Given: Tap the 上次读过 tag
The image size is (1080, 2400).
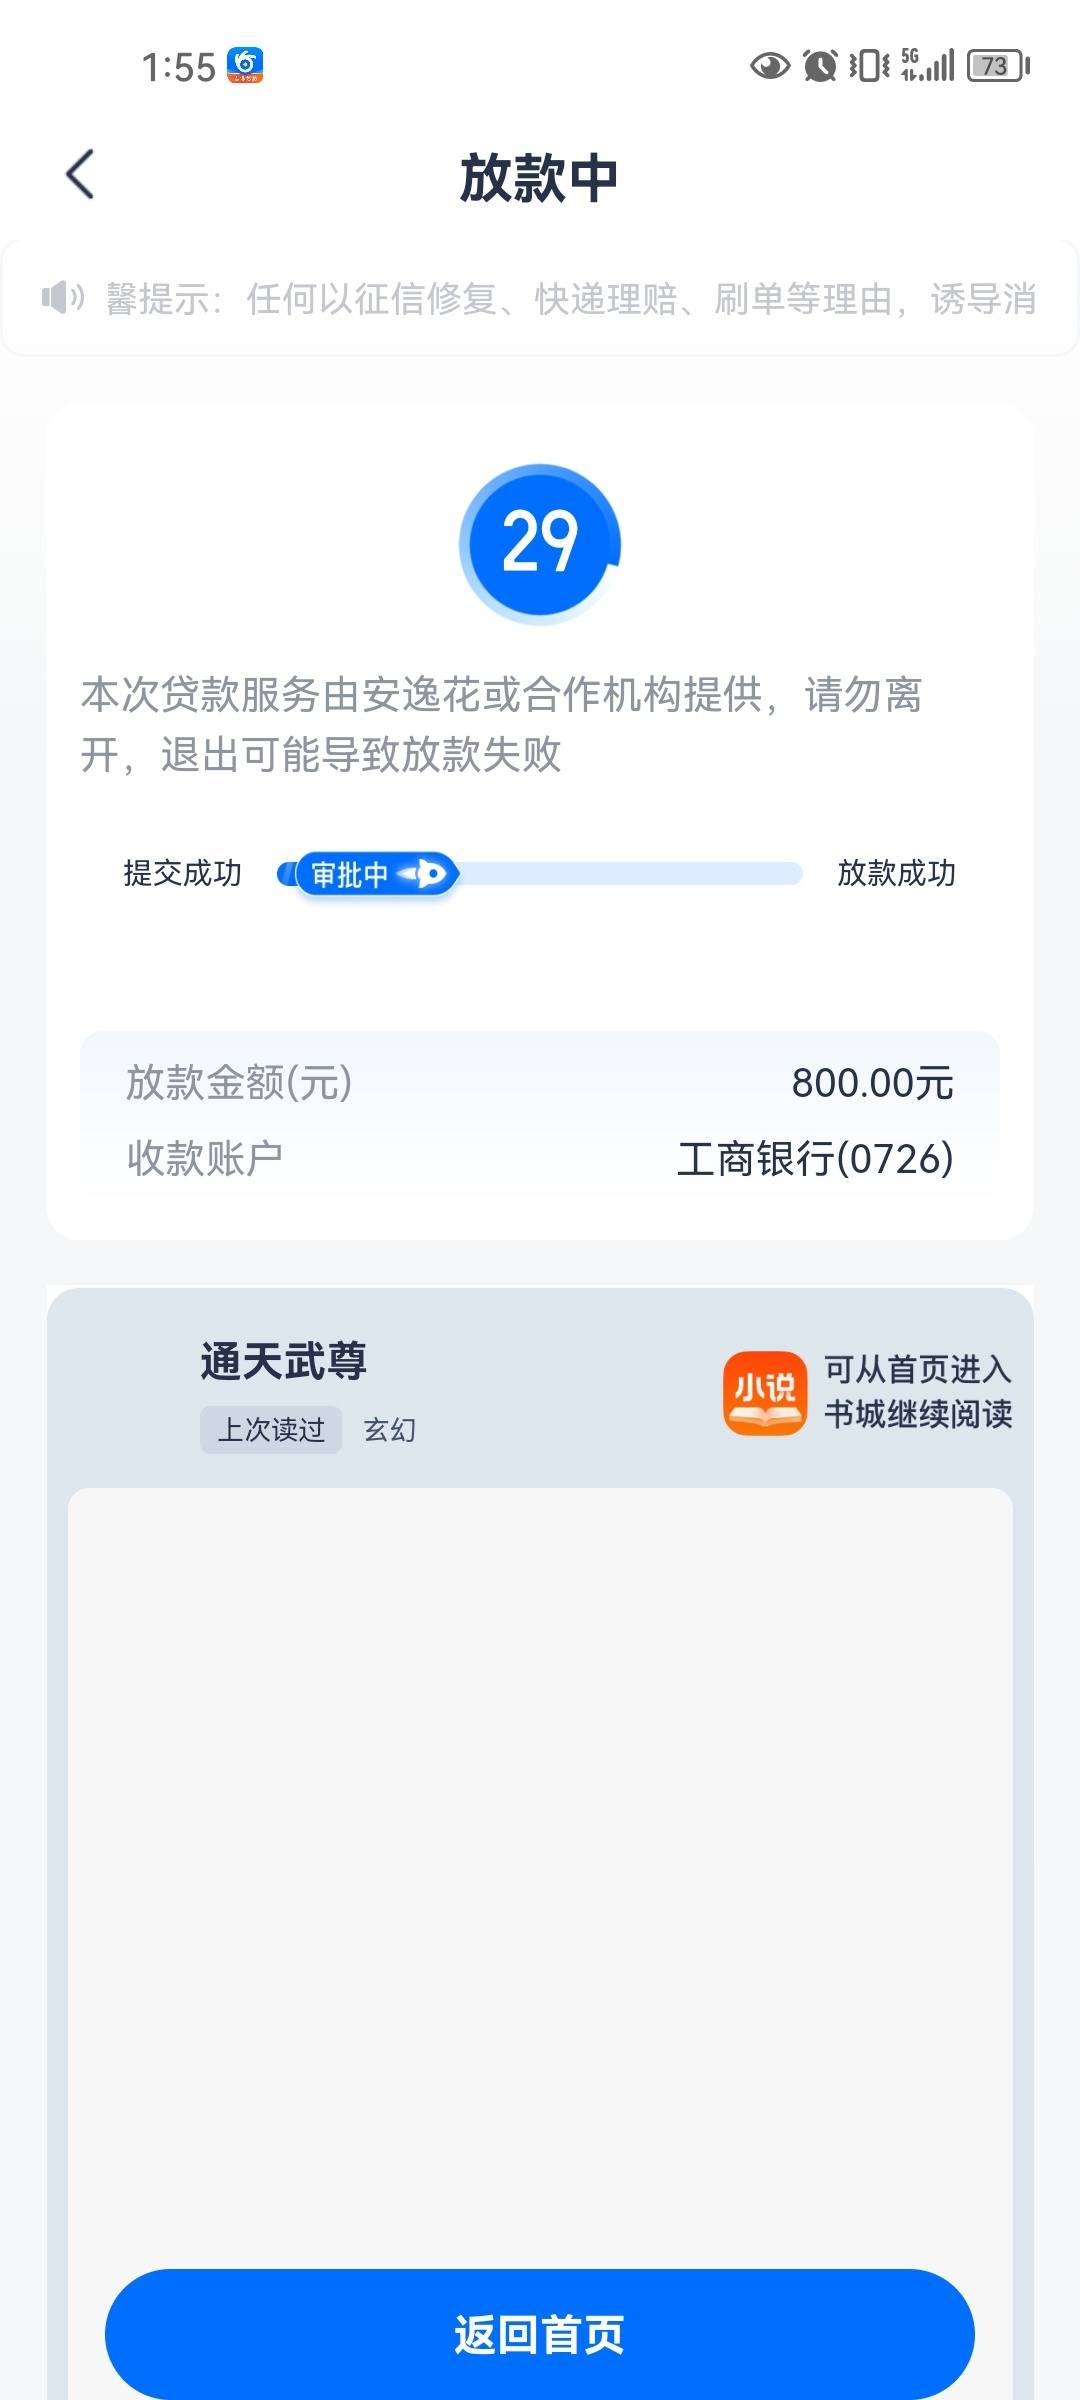Looking at the screenshot, I should click(x=271, y=1430).
